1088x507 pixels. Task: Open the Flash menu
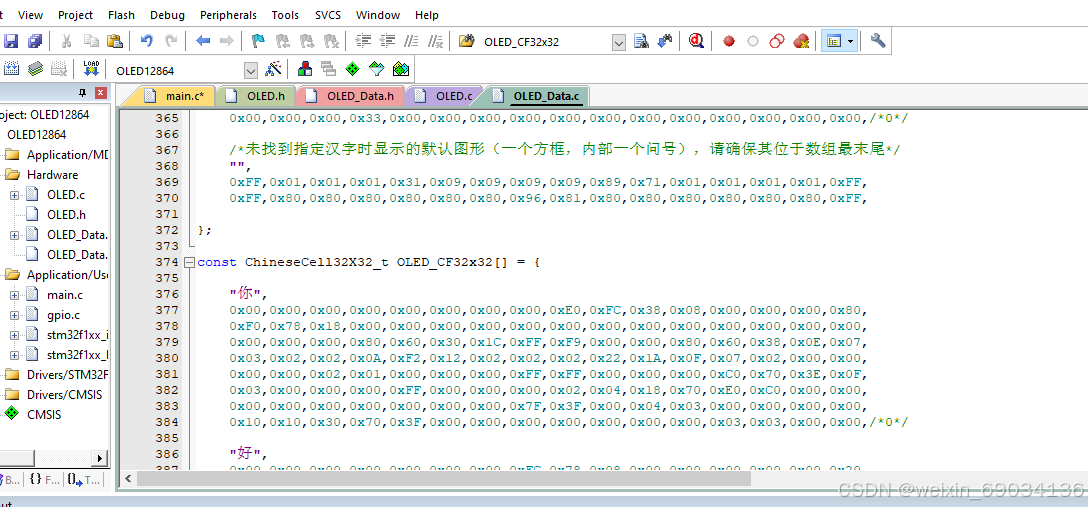pos(121,15)
